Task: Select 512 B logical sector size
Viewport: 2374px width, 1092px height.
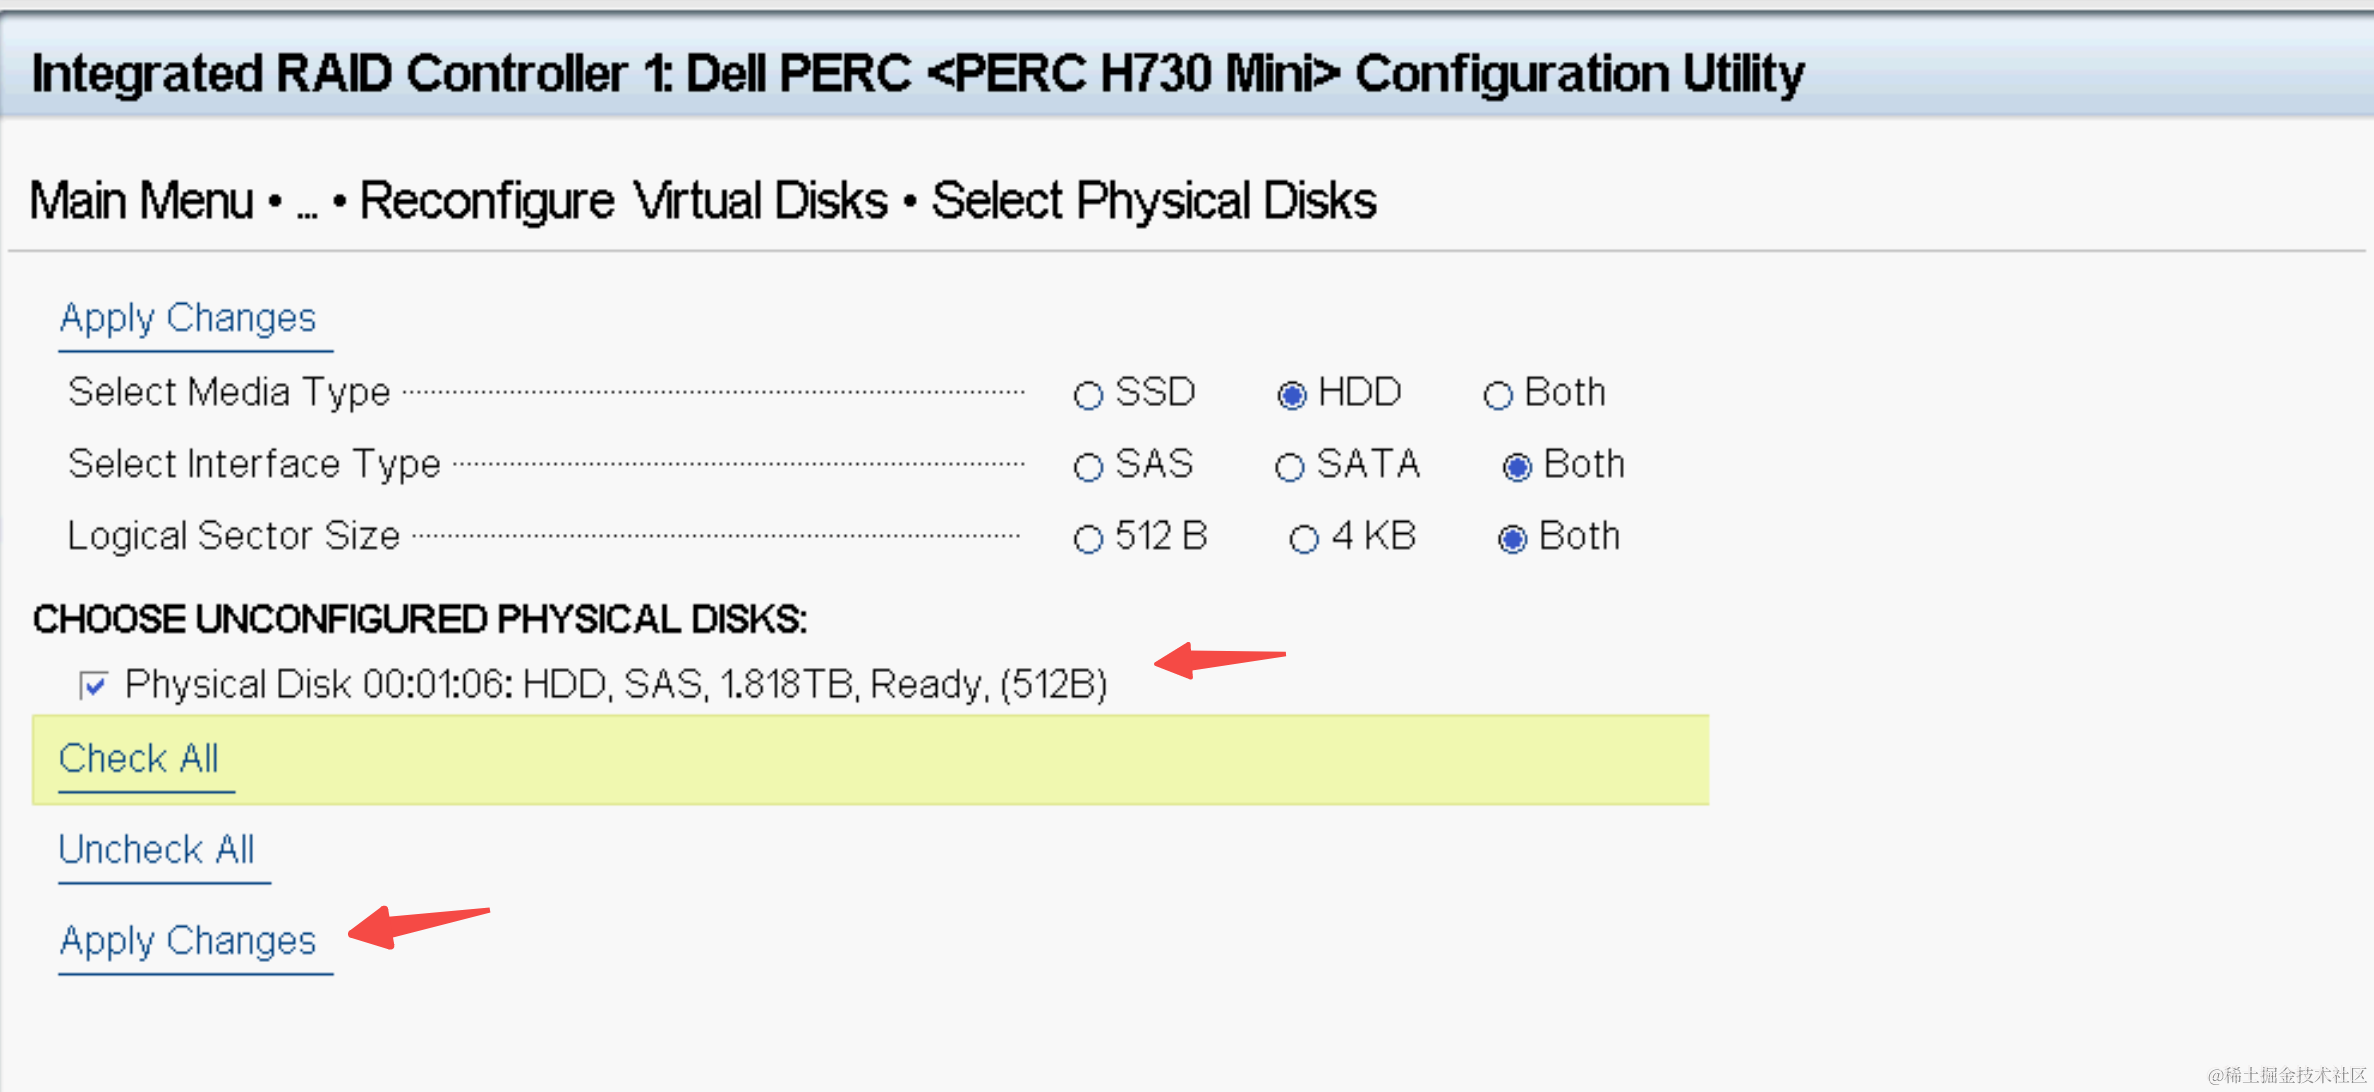Action: tap(1088, 539)
